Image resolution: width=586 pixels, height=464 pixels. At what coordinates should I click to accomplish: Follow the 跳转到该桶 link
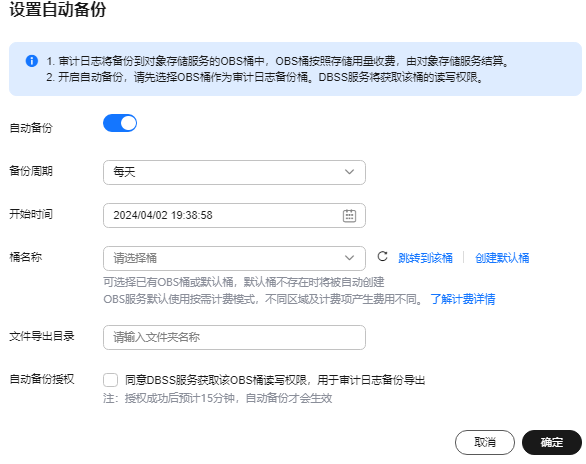(x=425, y=258)
